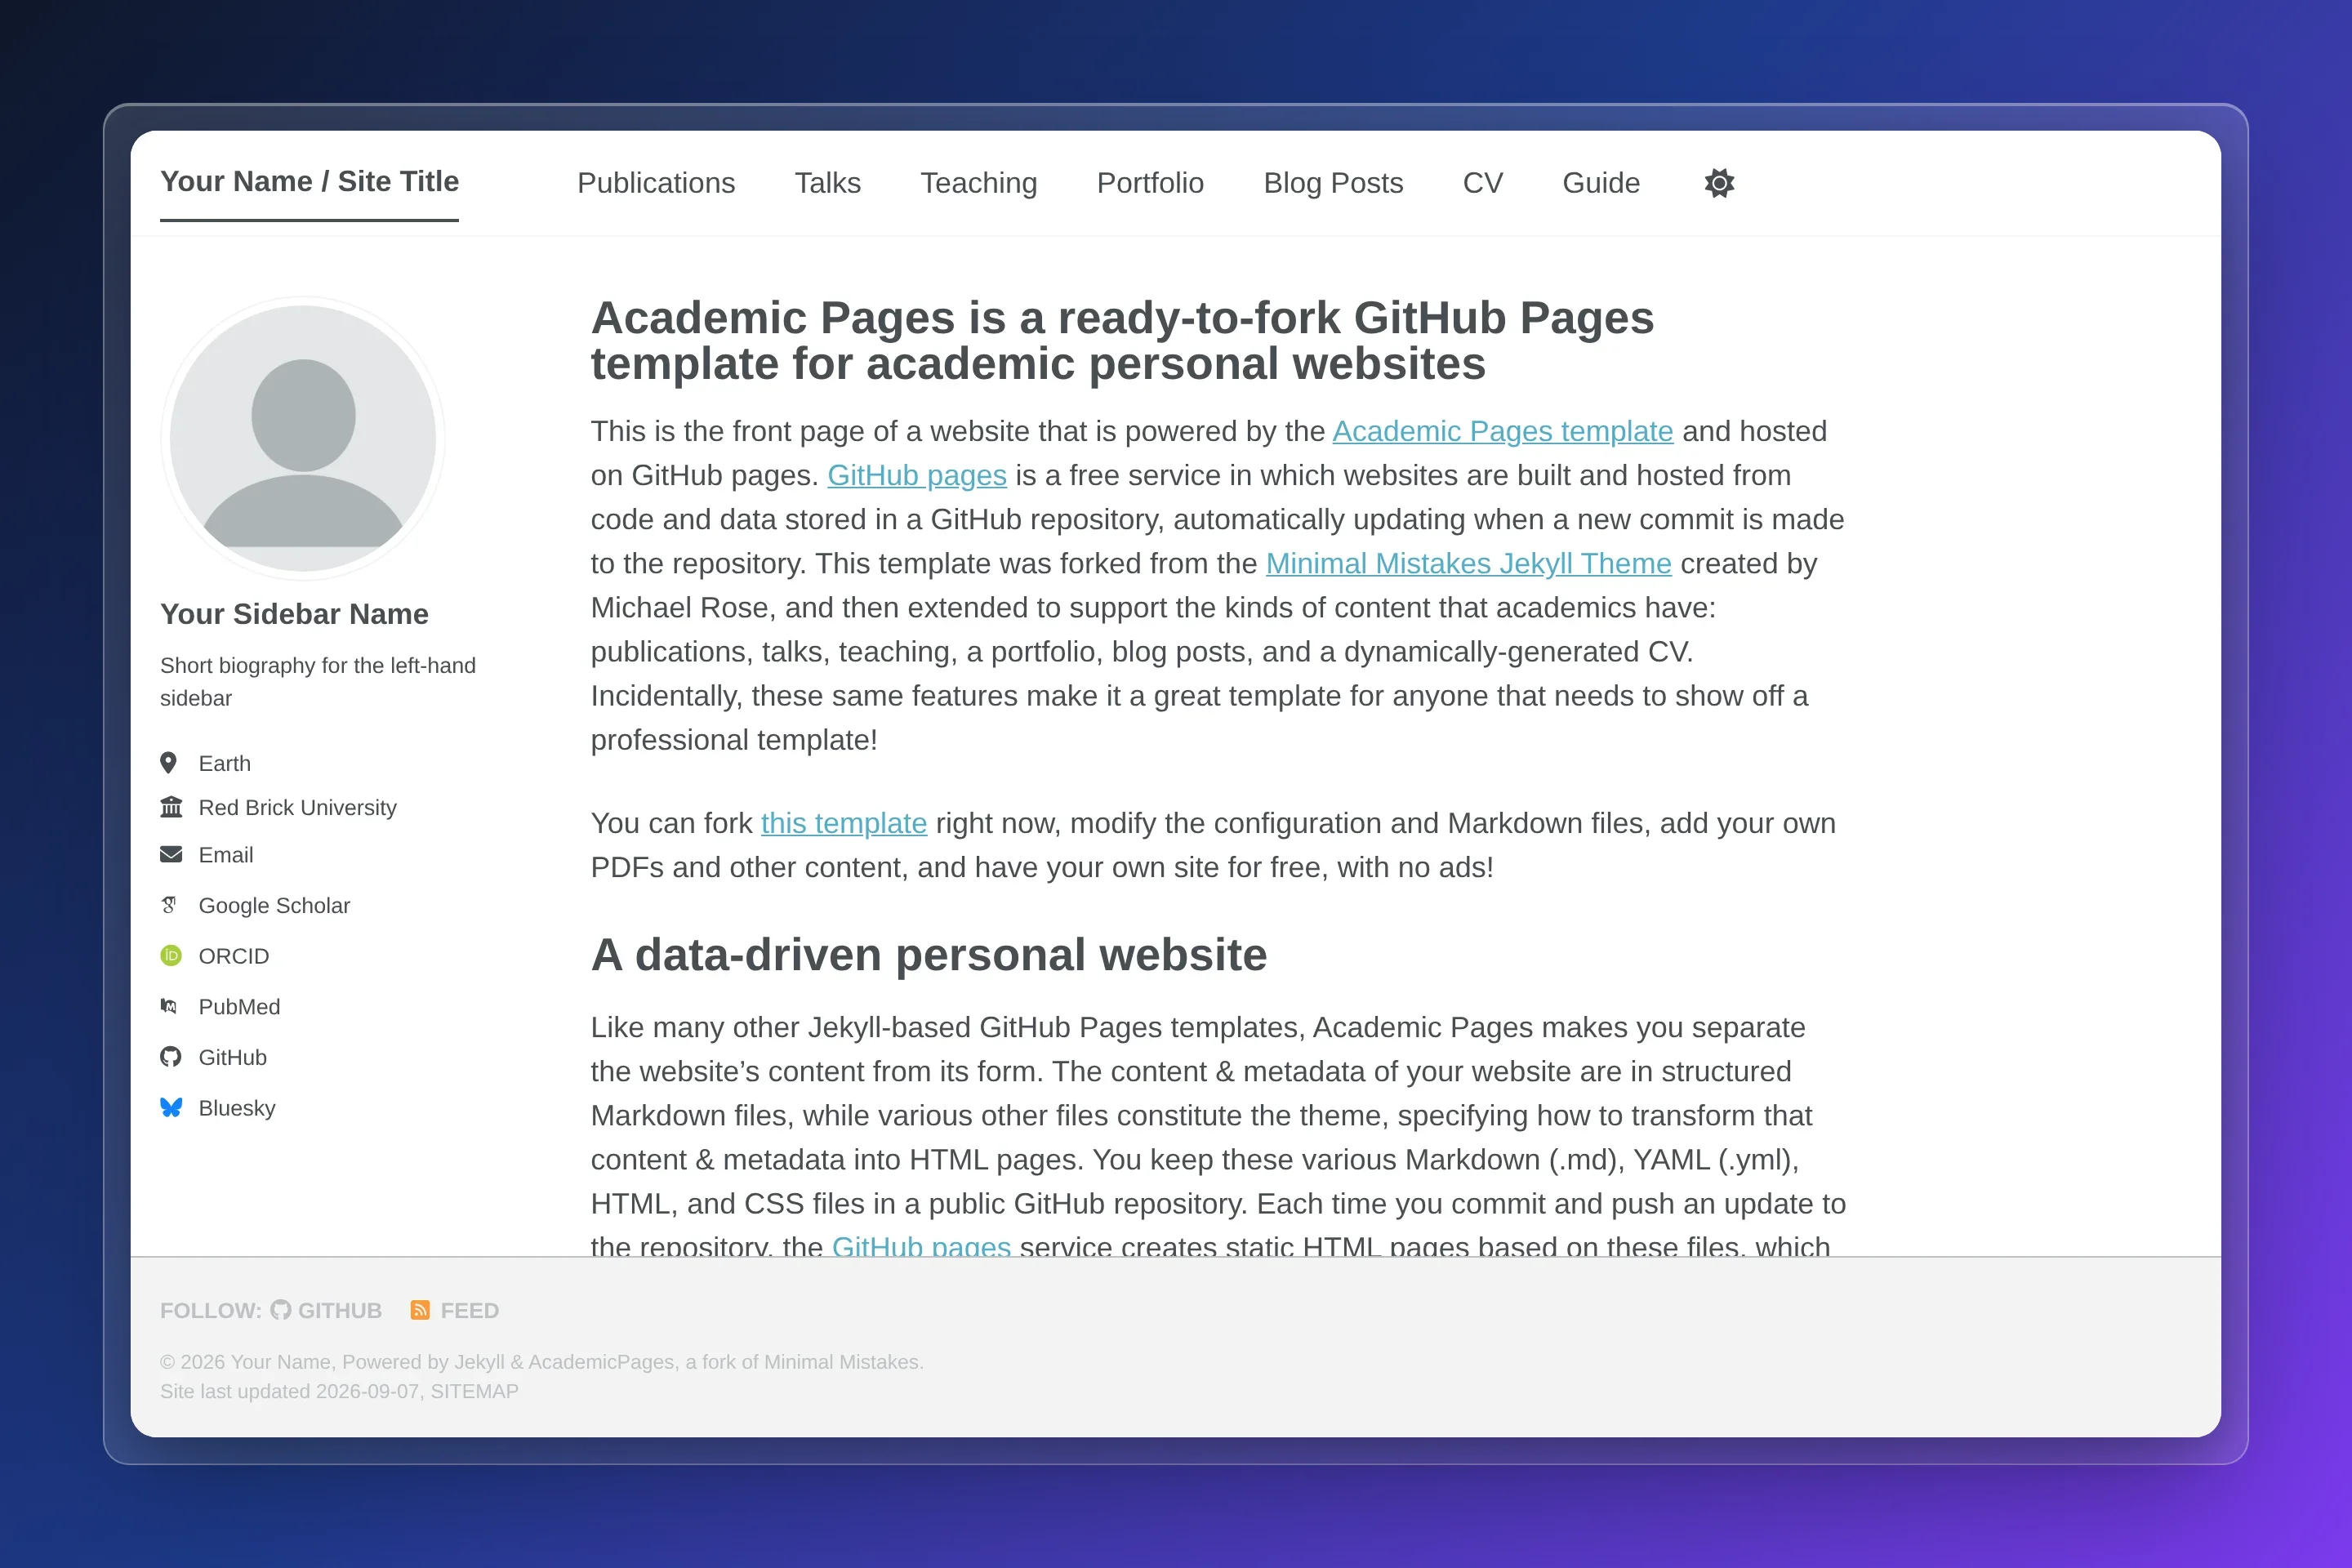2352x1568 pixels.
Task: Click the Bluesky sidebar link text
Action: (x=237, y=1108)
